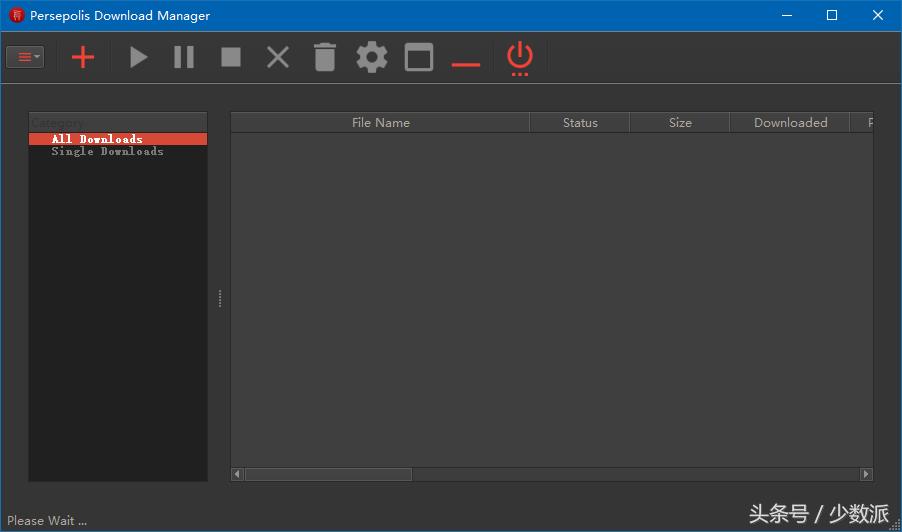Image resolution: width=902 pixels, height=532 pixels.
Task: Stop the selected download
Action: point(231,57)
